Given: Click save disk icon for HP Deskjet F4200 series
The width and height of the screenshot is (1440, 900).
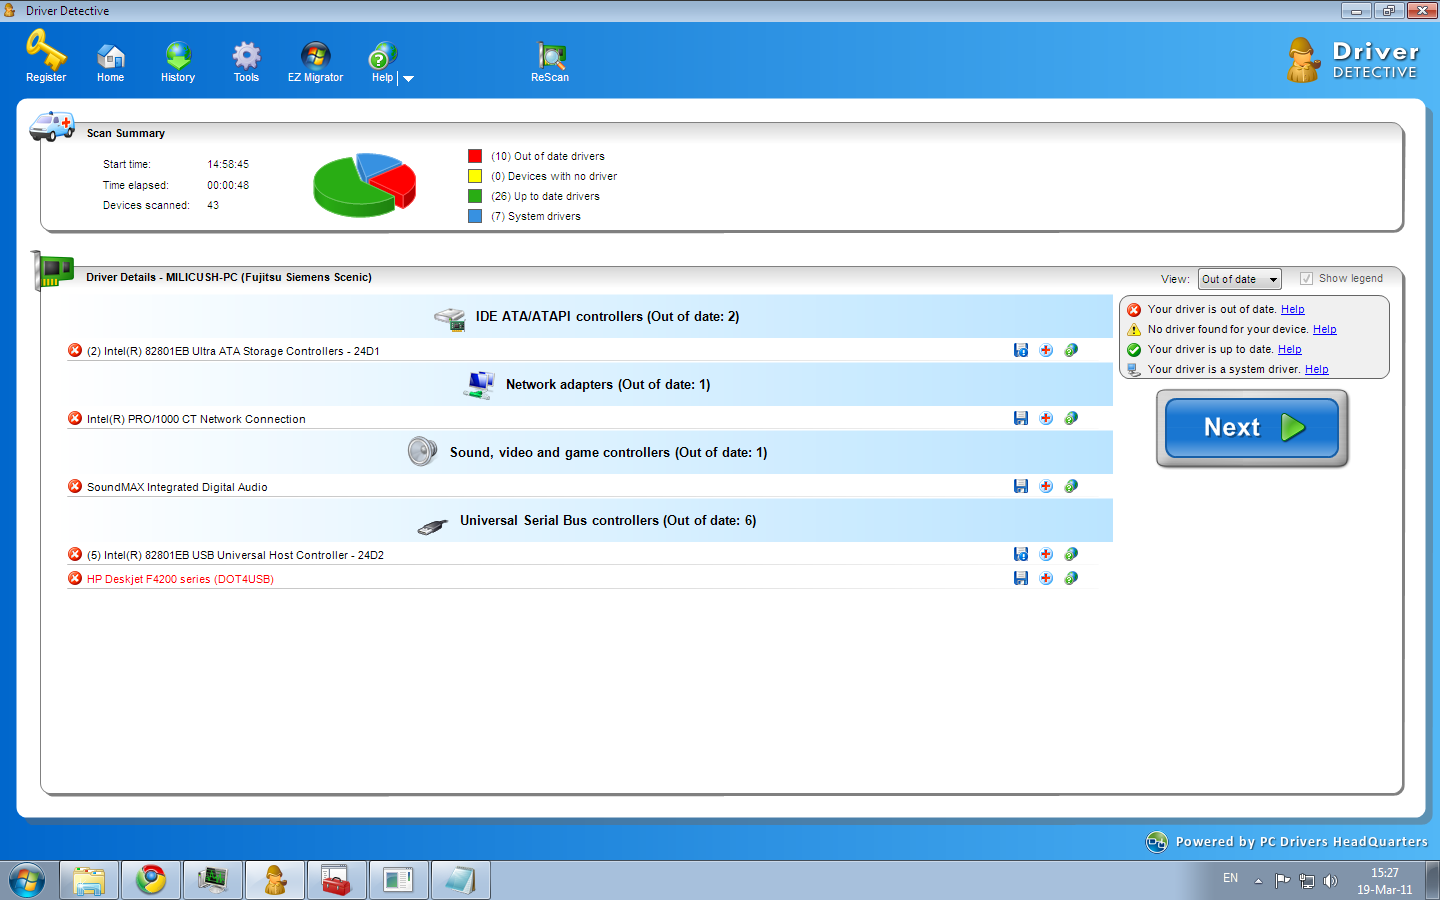Looking at the screenshot, I should 1021,578.
